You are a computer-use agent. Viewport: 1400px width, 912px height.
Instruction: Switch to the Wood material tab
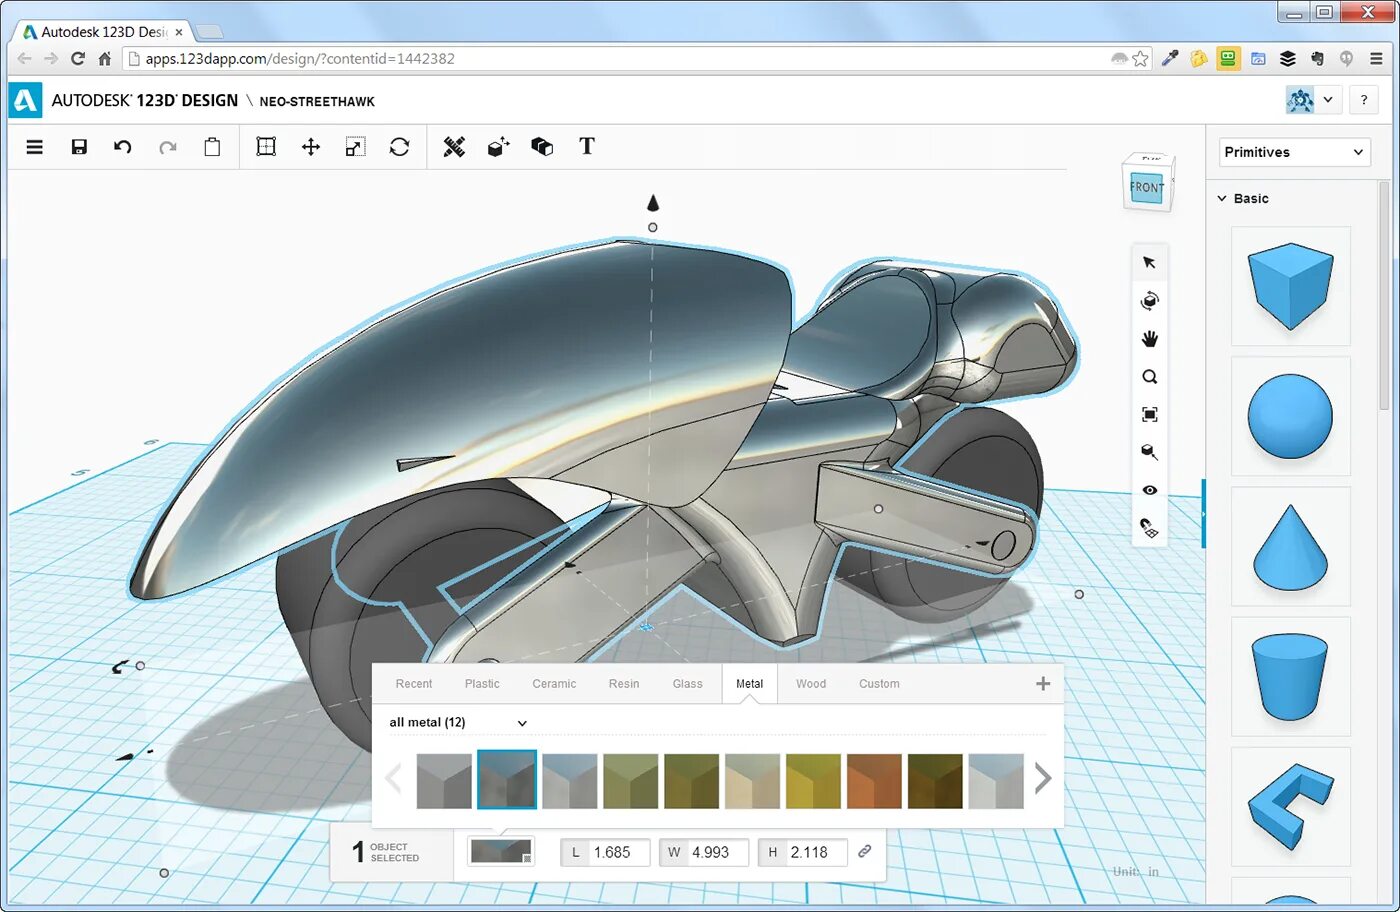pos(811,683)
